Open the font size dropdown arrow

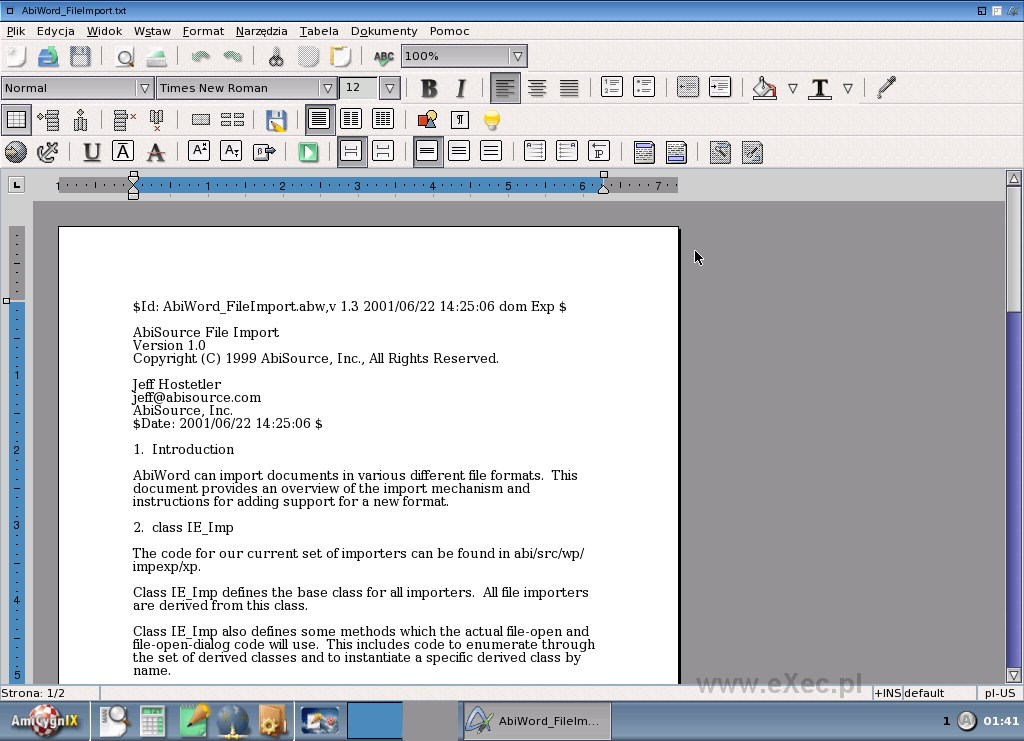point(389,88)
